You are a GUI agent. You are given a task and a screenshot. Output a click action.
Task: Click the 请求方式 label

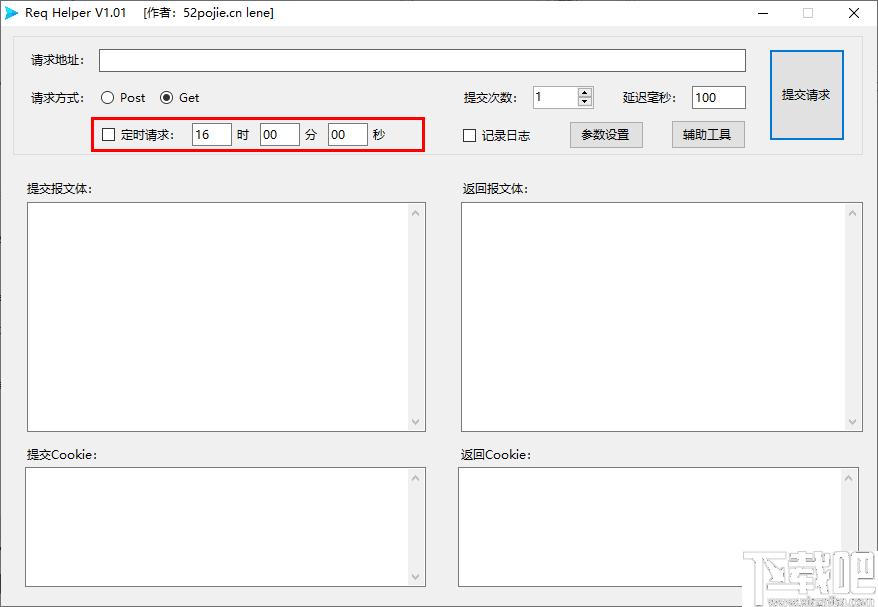click(57, 98)
